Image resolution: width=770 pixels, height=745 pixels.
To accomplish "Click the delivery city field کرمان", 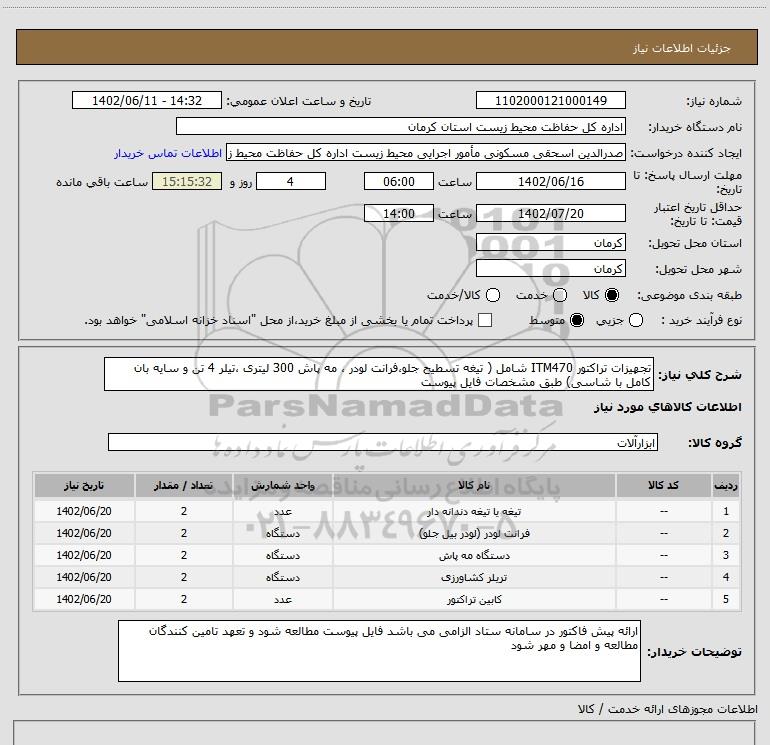I will pyautogui.click(x=550, y=268).
